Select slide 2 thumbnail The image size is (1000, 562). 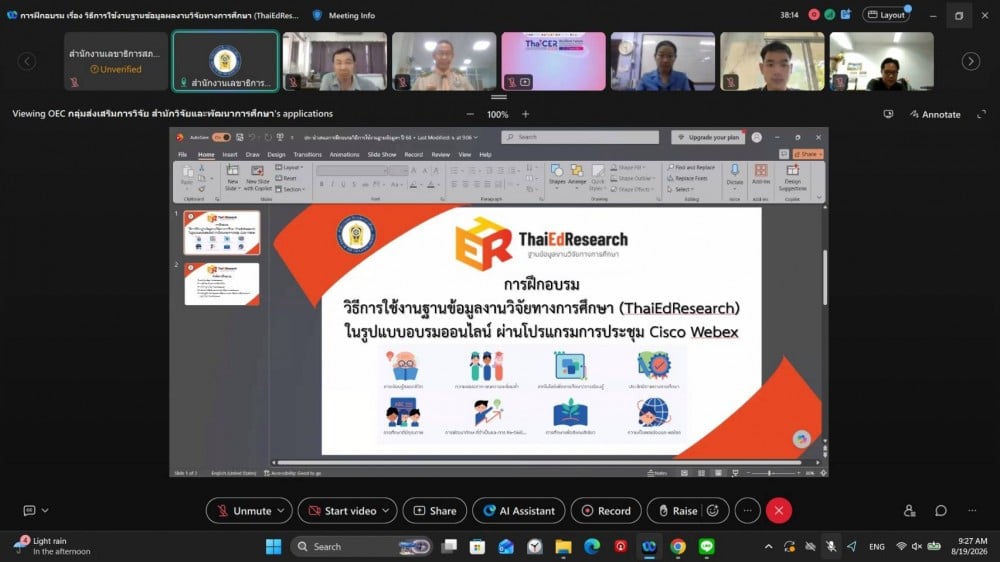222,284
